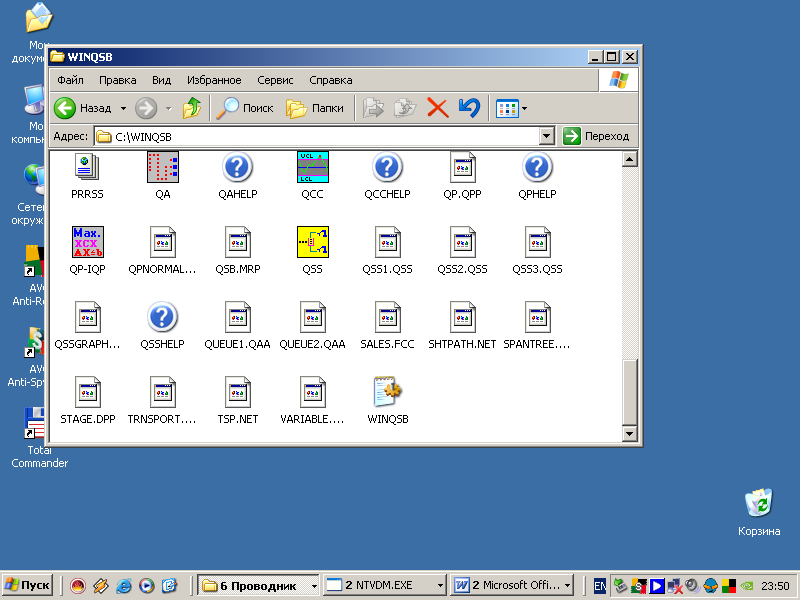Toggle the Папки folders pane button
The width and height of the screenshot is (800, 600).
pyautogui.click(x=315, y=108)
